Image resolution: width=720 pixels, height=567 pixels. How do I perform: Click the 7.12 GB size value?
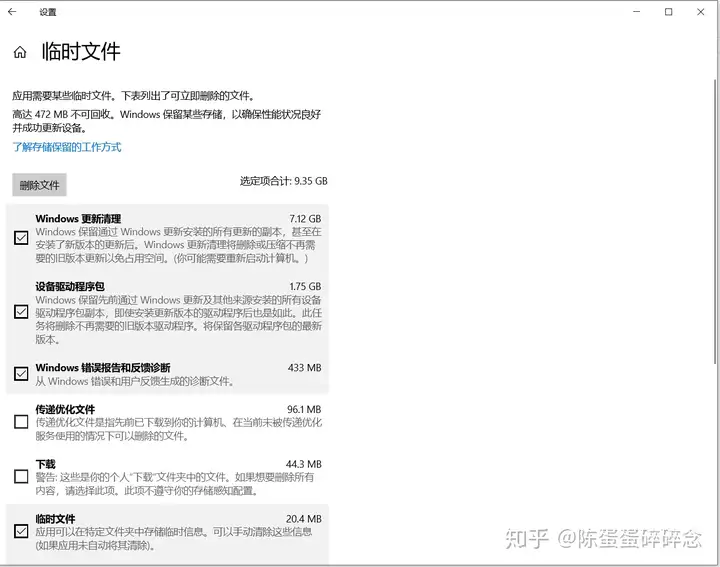pyautogui.click(x=305, y=219)
